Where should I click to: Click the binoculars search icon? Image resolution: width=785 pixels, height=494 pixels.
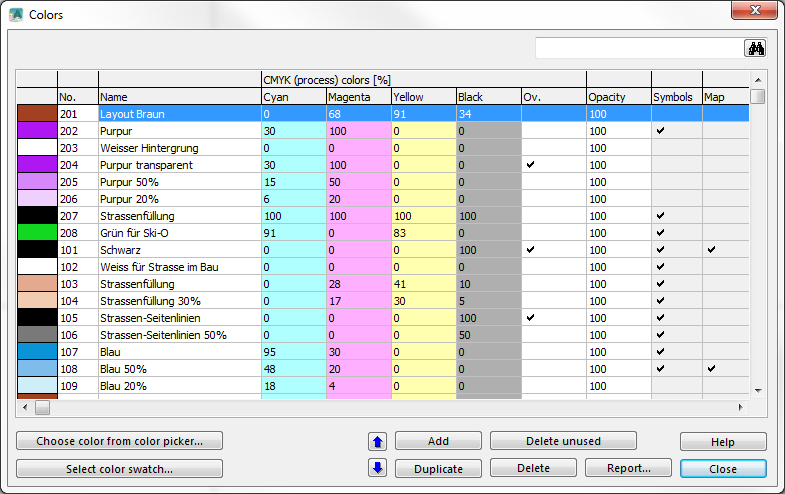tap(755, 48)
